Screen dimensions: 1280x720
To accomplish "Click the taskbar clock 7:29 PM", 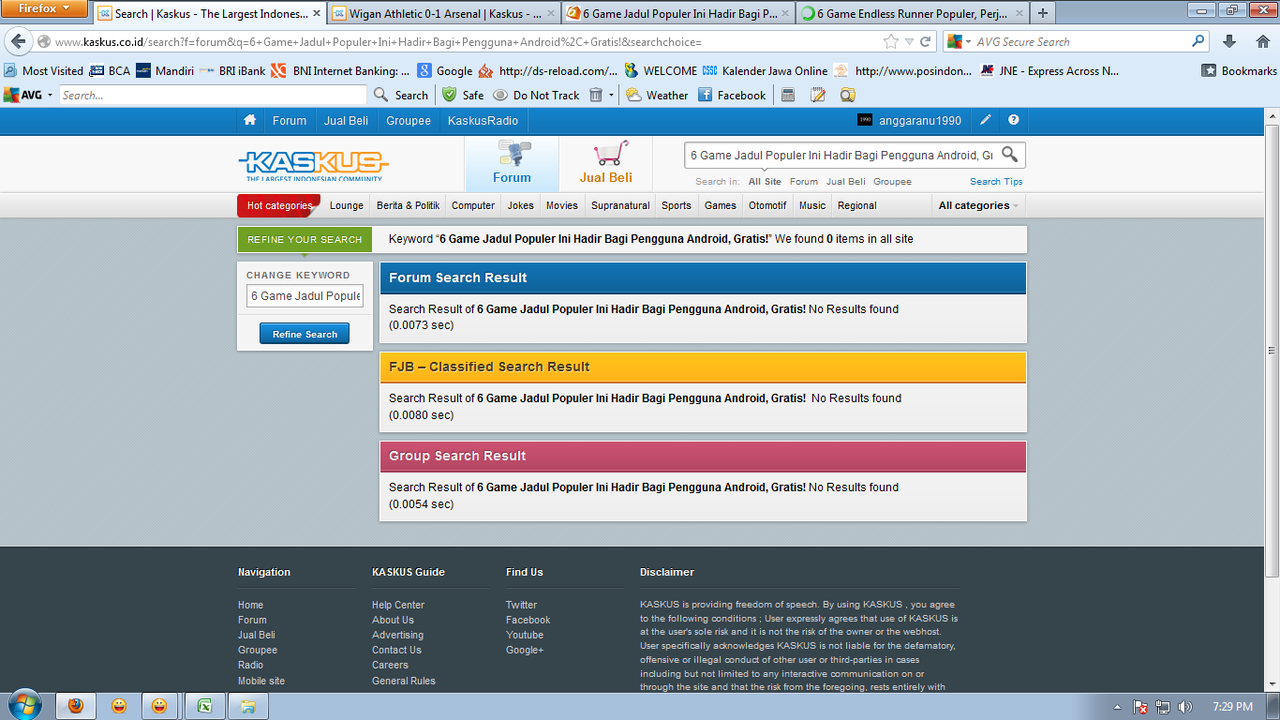I will [x=1231, y=707].
